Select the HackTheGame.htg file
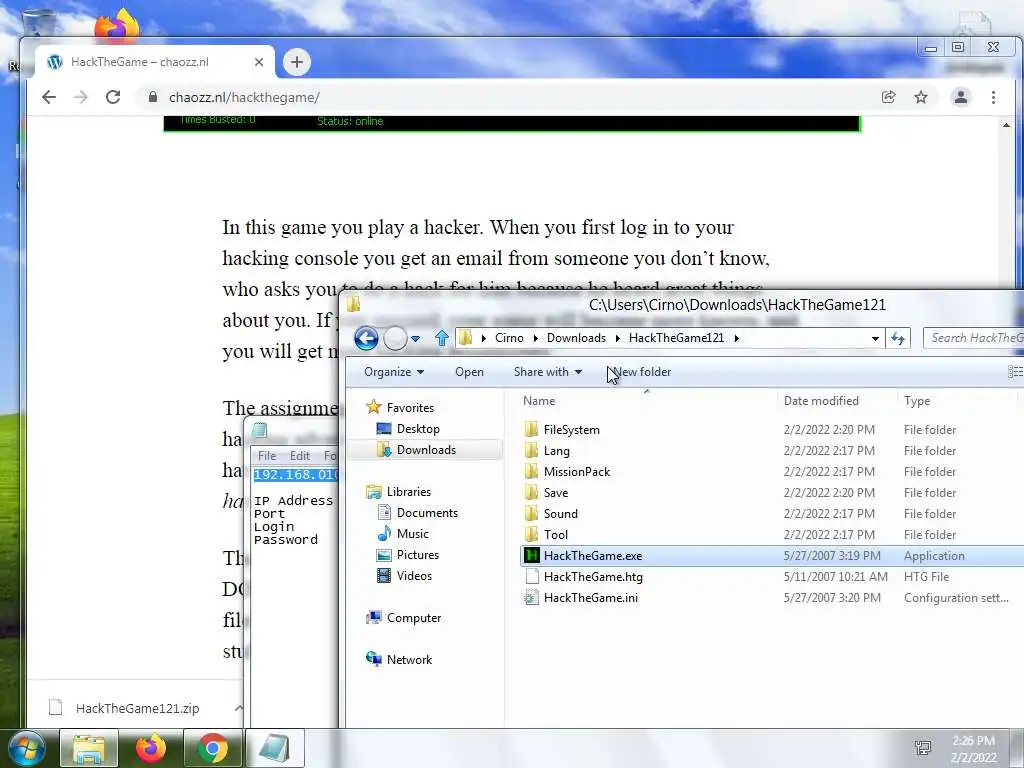 [592, 577]
